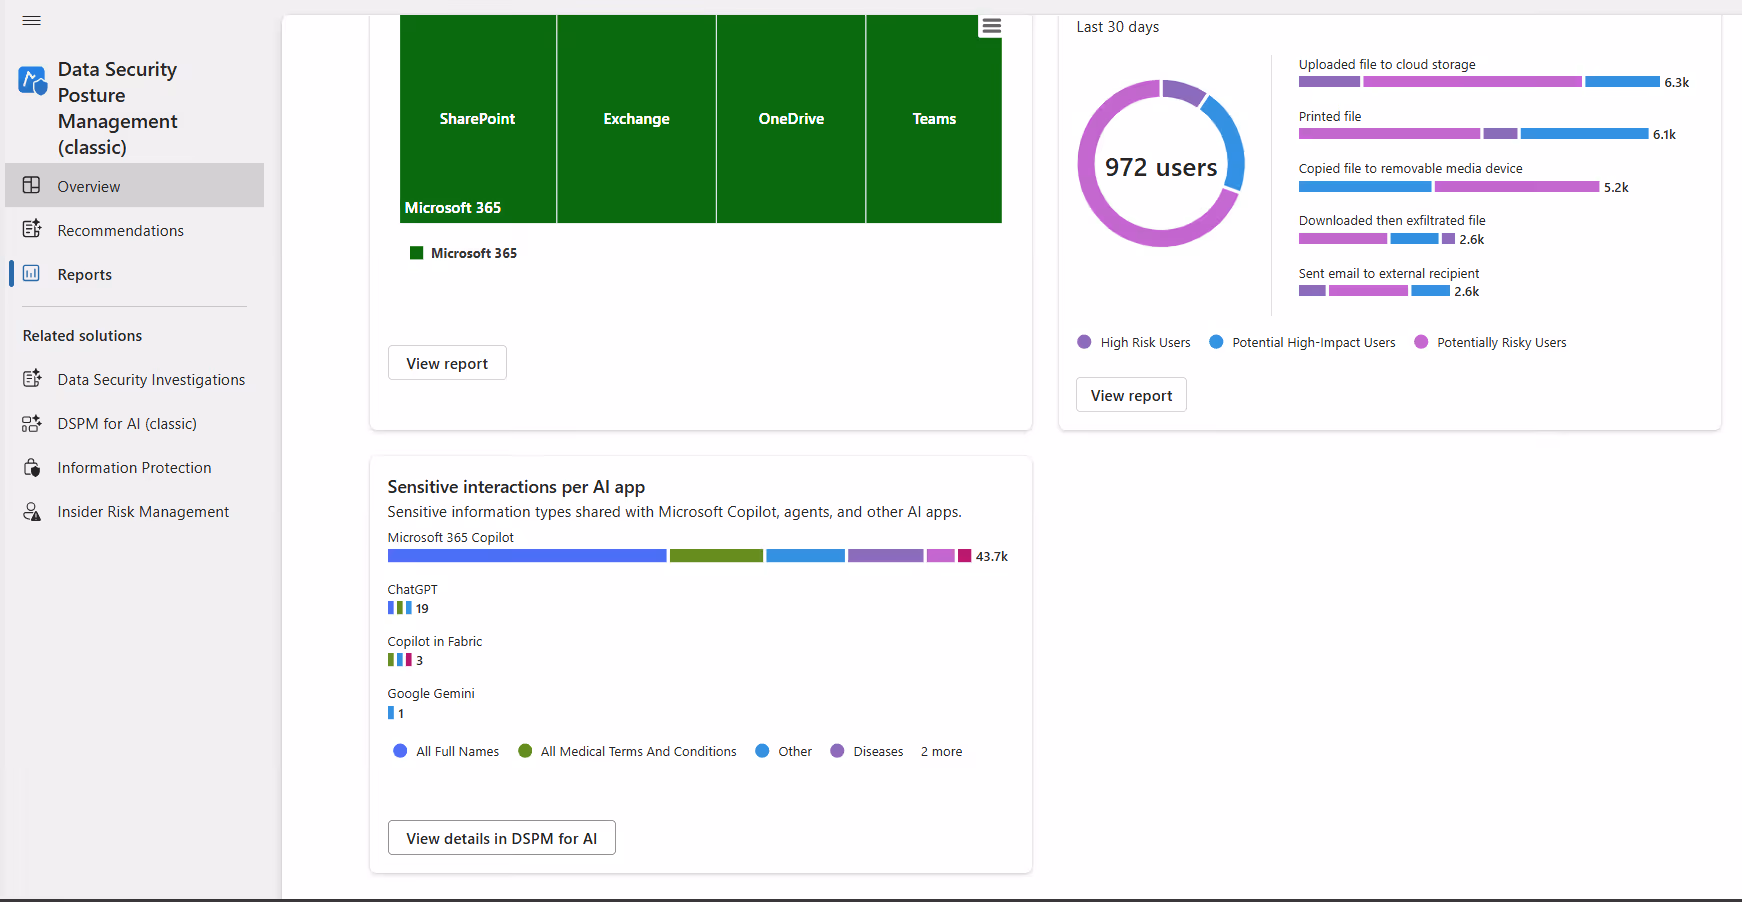Viewport: 1742px width, 902px height.
Task: Click the 43.7k value label
Action: (x=992, y=557)
